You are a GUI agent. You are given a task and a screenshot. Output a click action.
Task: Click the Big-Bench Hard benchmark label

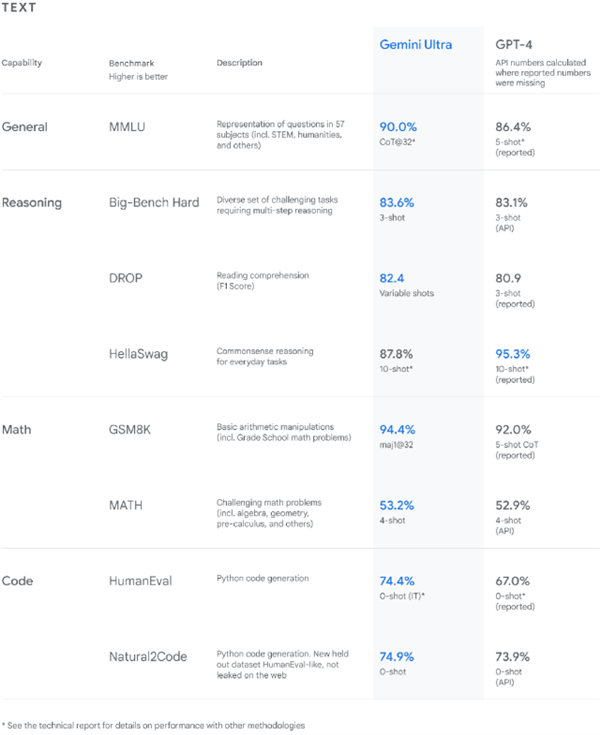coord(154,202)
